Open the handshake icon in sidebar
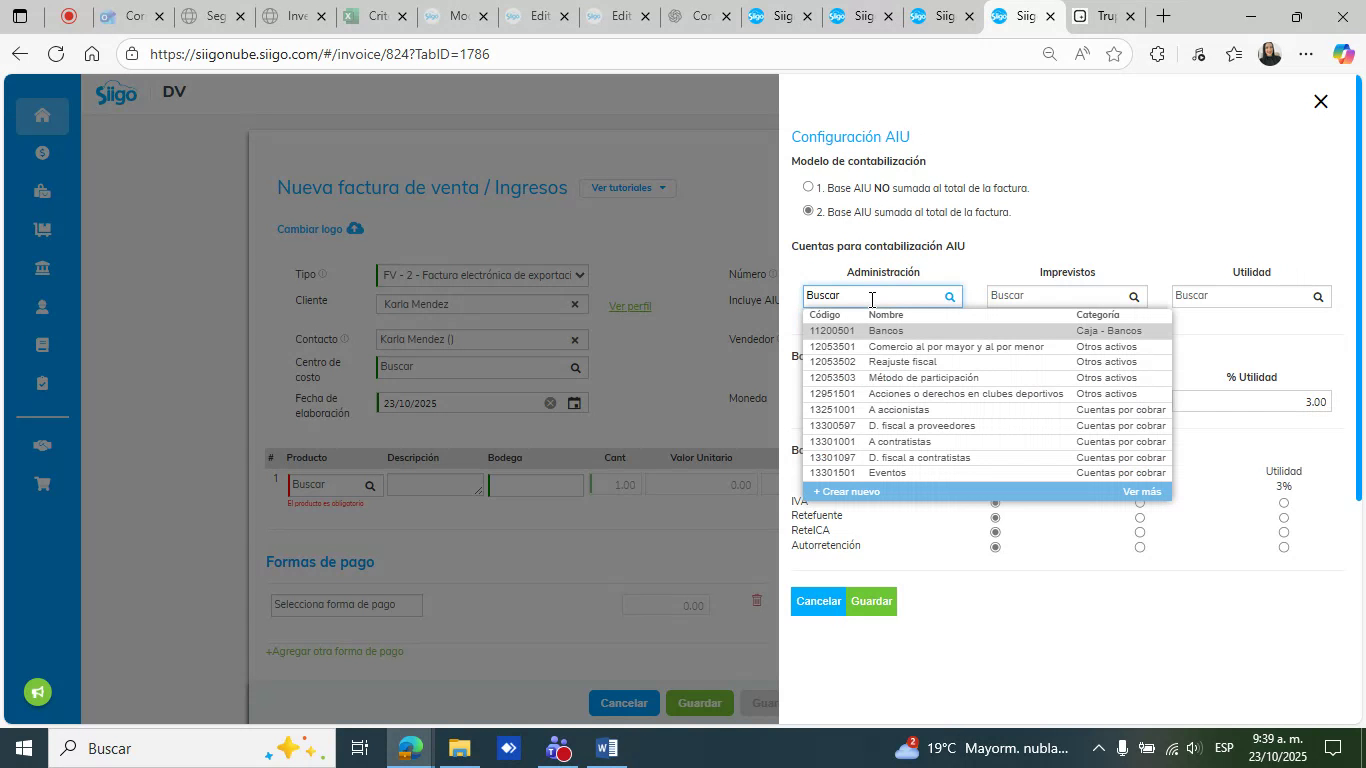The height and width of the screenshot is (768, 1366). point(42,446)
